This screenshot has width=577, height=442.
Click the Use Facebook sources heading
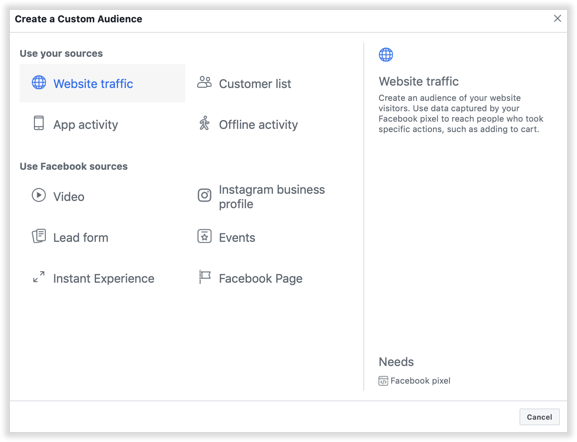(74, 166)
